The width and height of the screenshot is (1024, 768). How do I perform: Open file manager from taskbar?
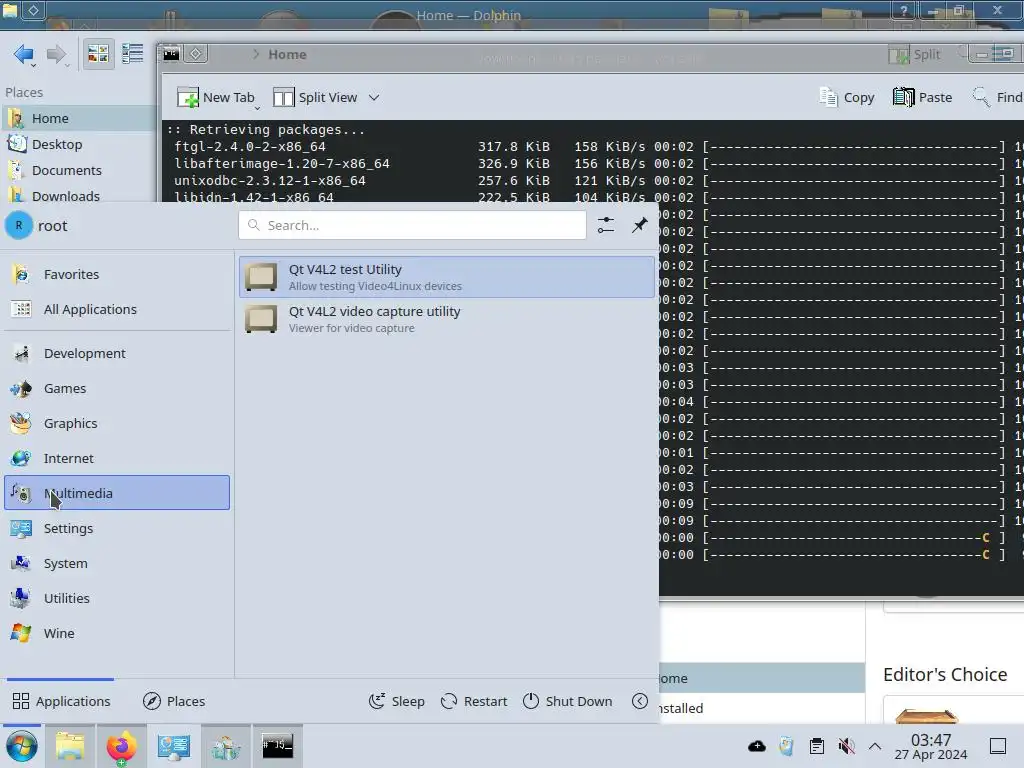tap(70, 746)
